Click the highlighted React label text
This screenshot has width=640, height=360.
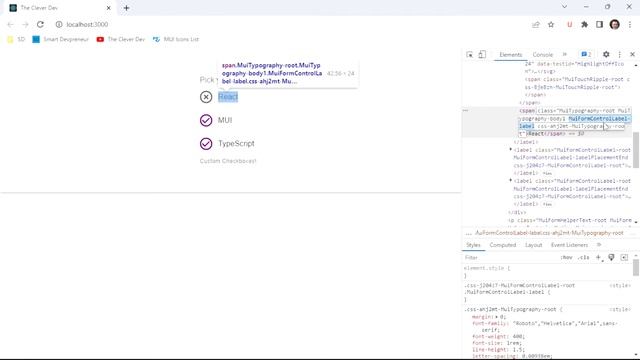coord(228,97)
